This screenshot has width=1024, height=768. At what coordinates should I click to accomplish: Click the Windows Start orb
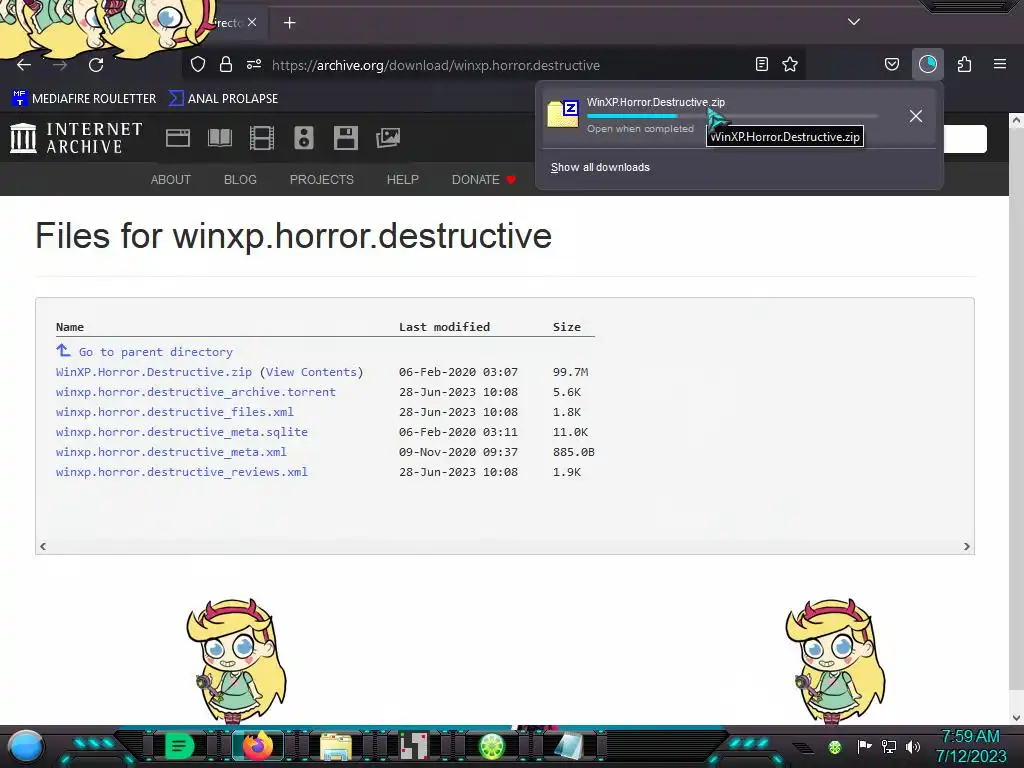pos(26,747)
